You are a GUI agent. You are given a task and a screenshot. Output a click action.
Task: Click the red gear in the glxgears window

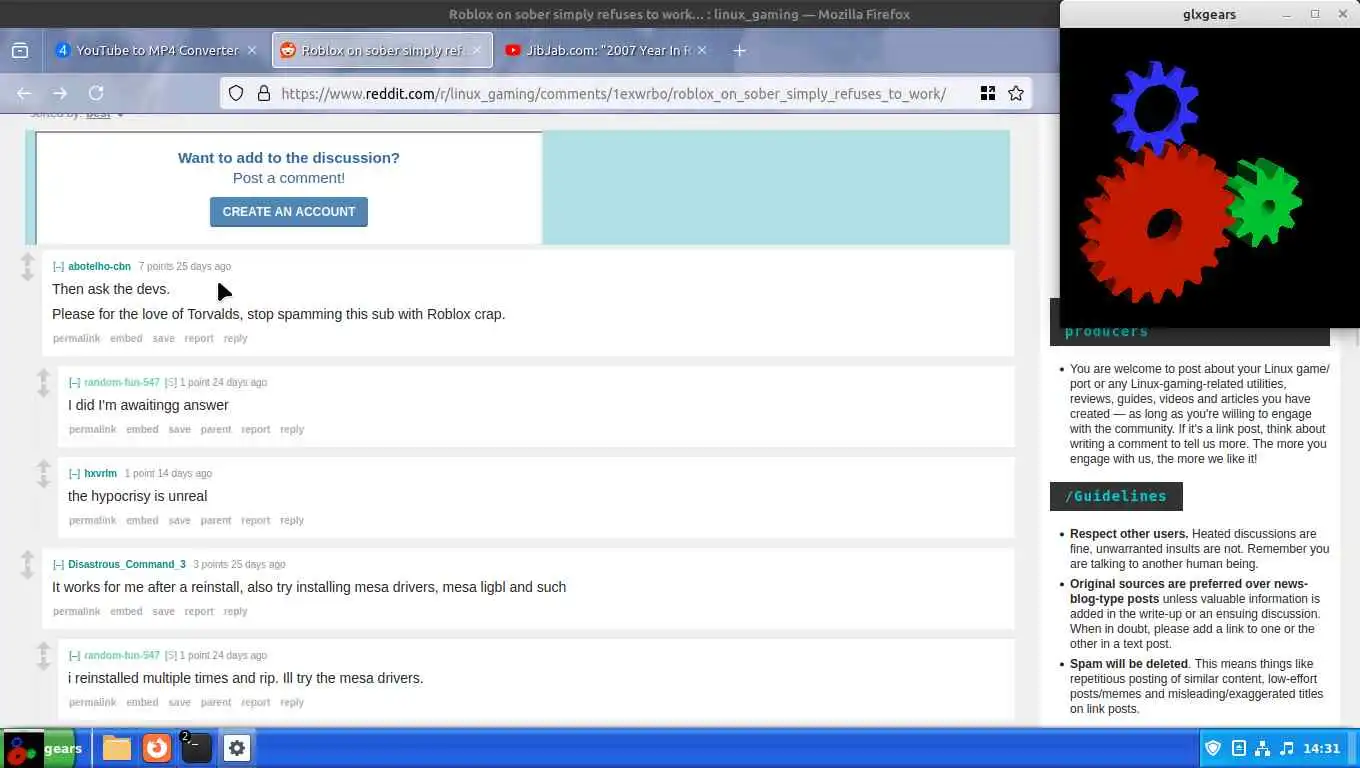pos(1156,225)
